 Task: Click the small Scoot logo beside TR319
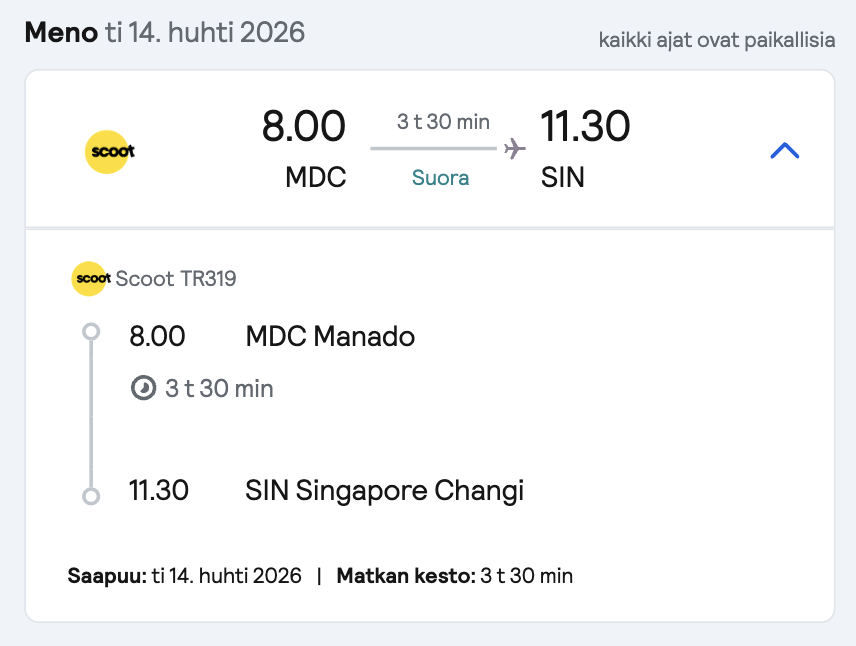(x=91, y=278)
